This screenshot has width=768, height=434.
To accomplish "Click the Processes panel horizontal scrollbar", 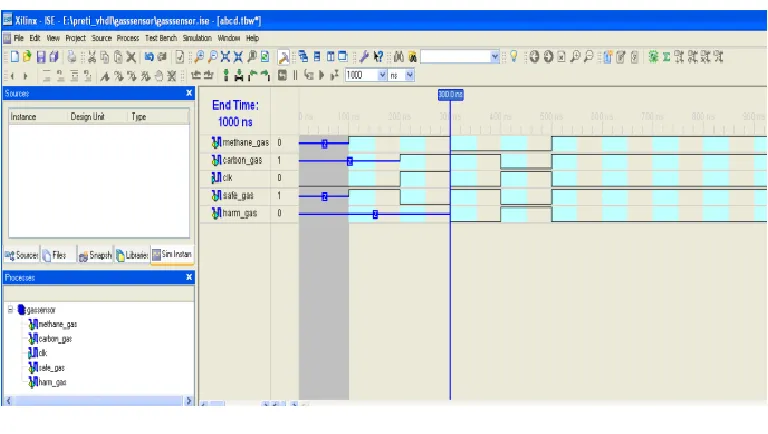I will 99,401.
